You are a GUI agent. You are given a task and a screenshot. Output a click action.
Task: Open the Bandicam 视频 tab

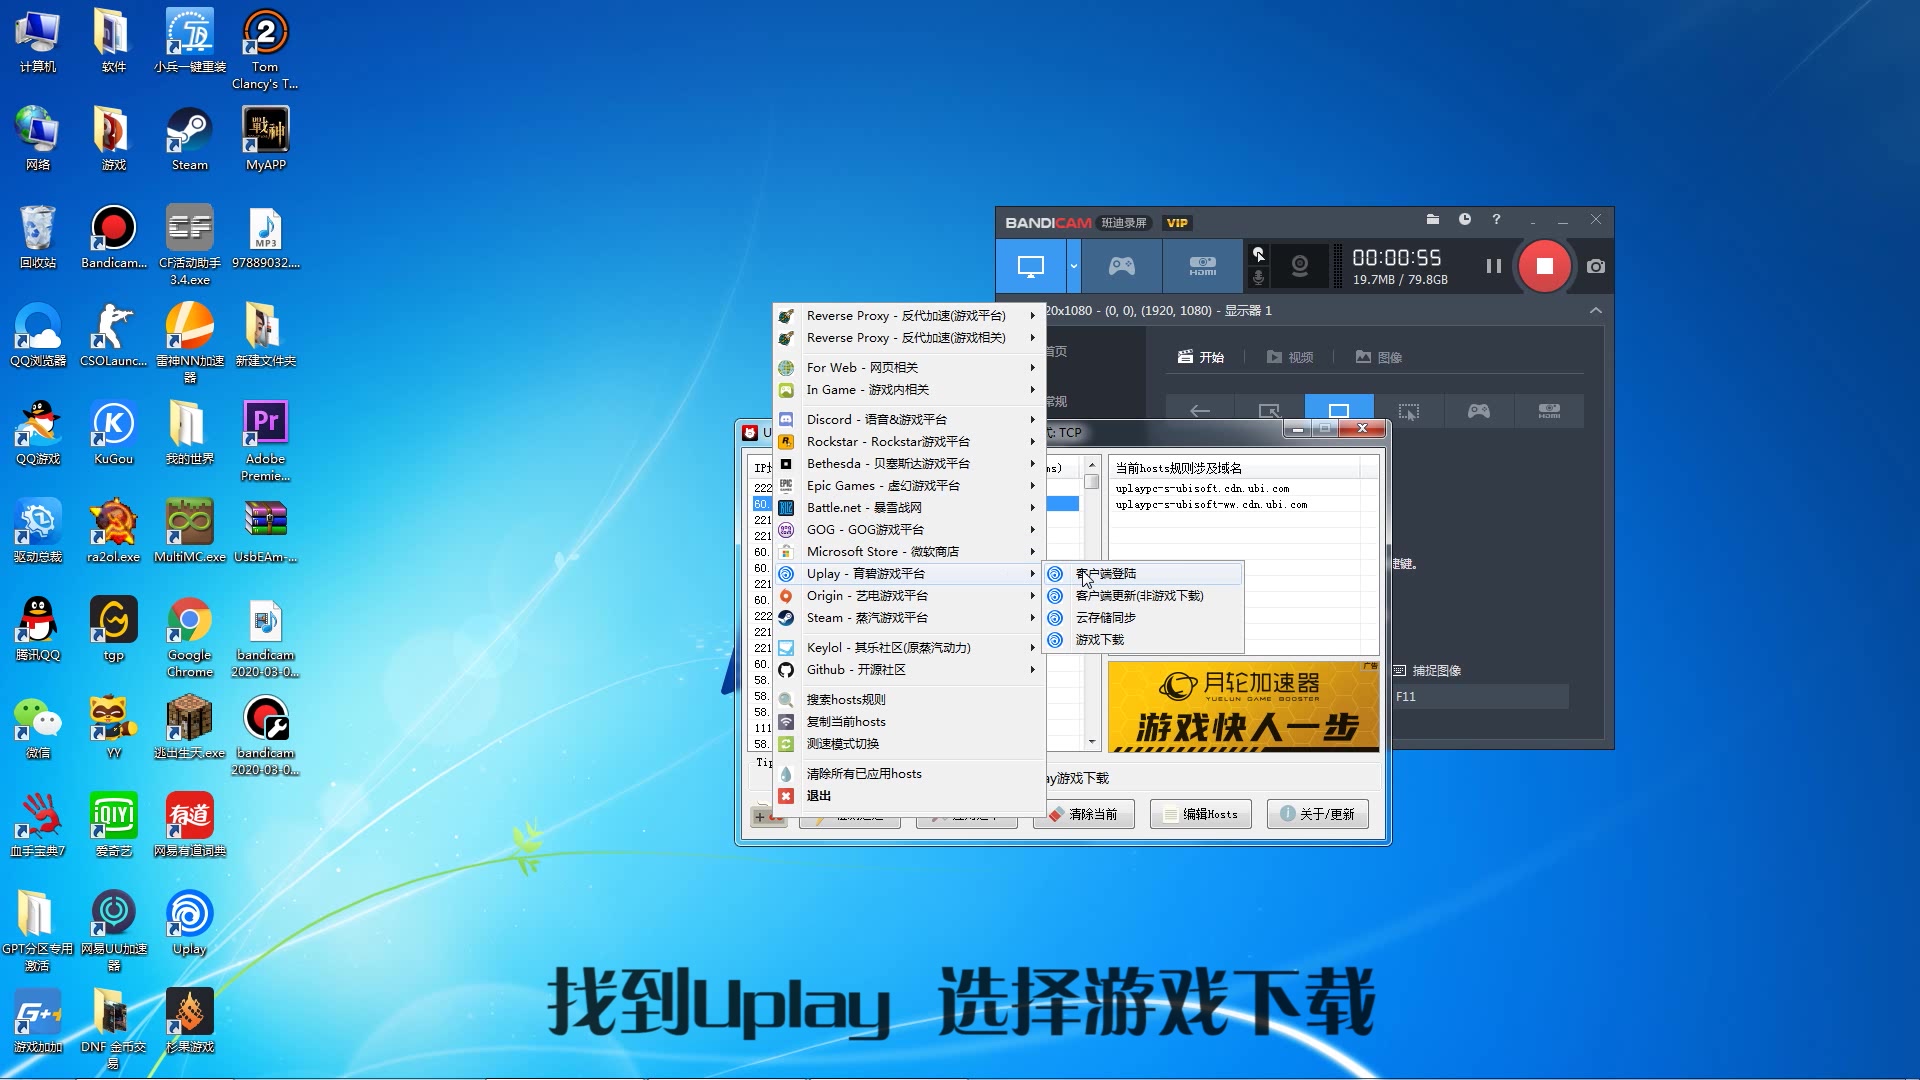pyautogui.click(x=1290, y=357)
